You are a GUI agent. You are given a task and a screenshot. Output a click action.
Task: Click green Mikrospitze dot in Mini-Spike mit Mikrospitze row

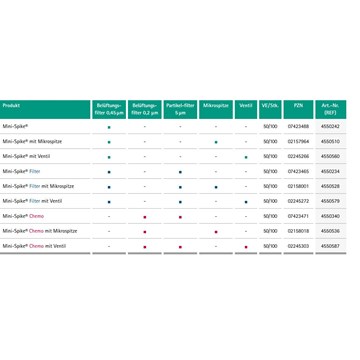click(x=216, y=142)
